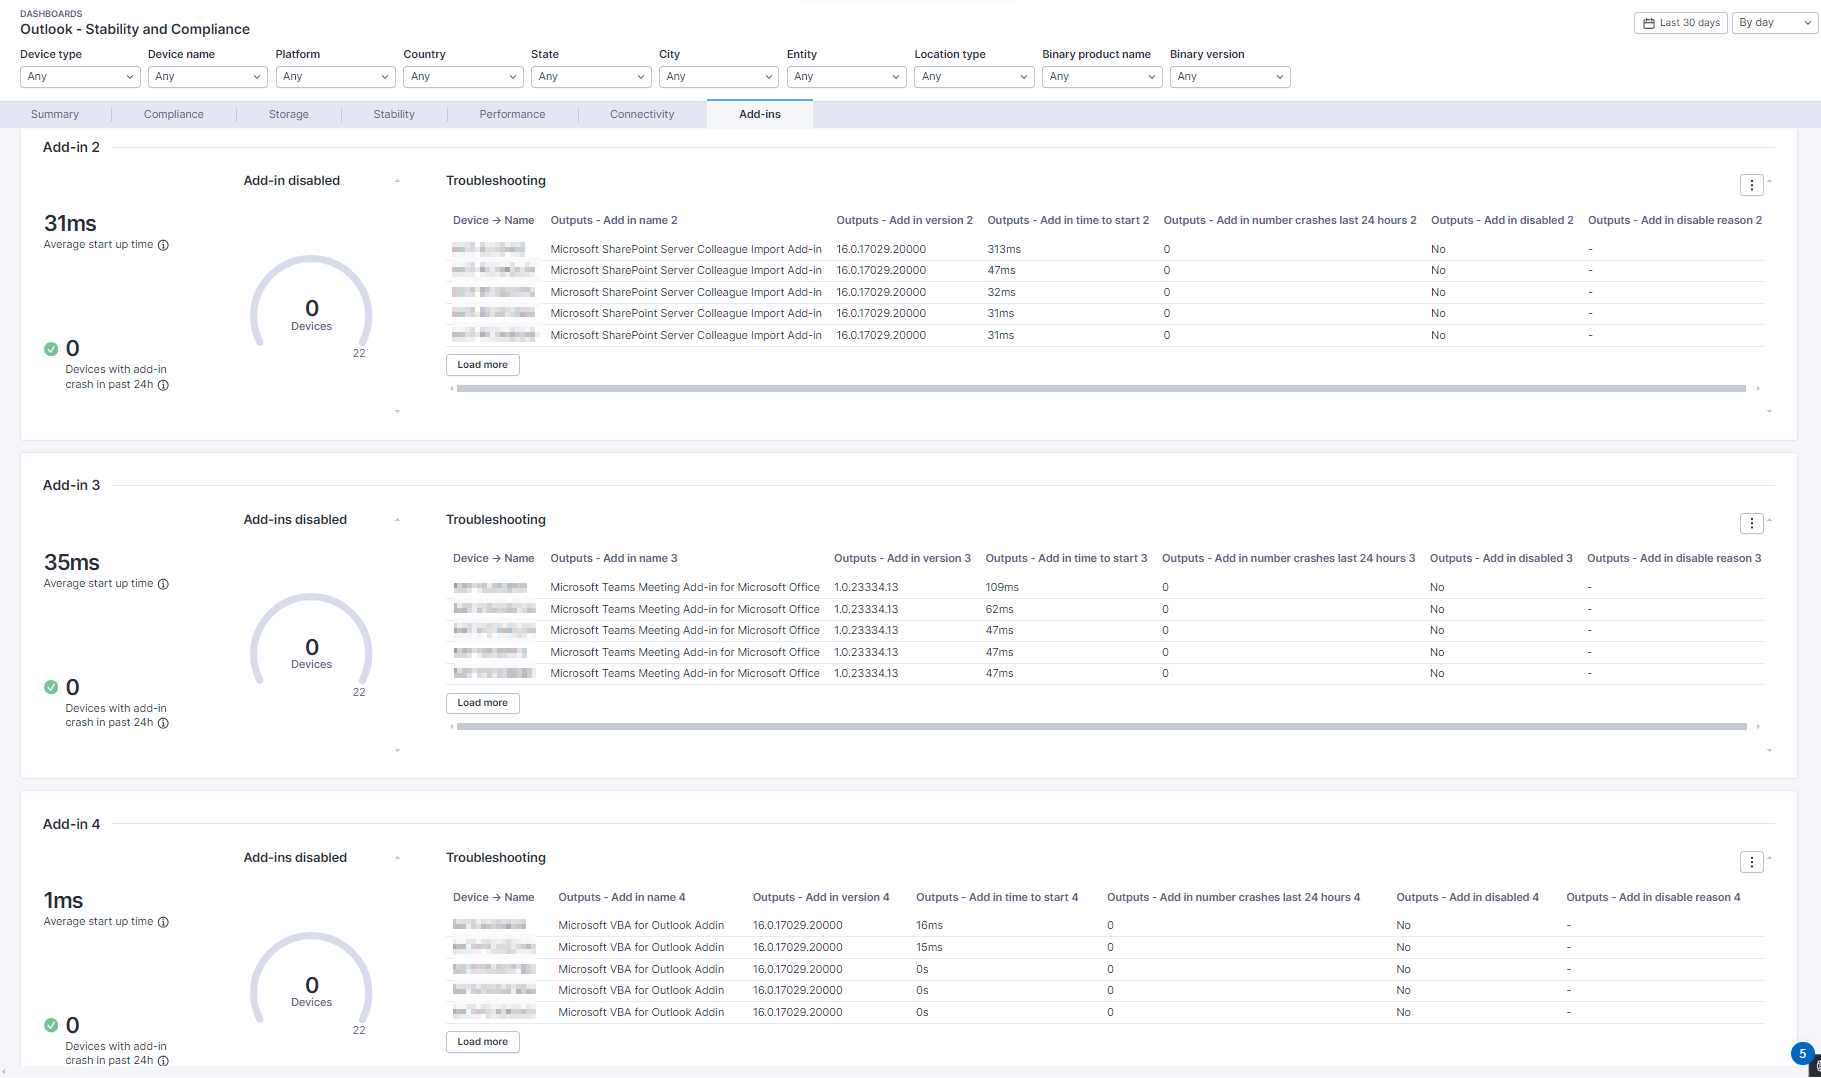Open the Location type filter dropdown
This screenshot has width=1821, height=1078.
coord(974,77)
